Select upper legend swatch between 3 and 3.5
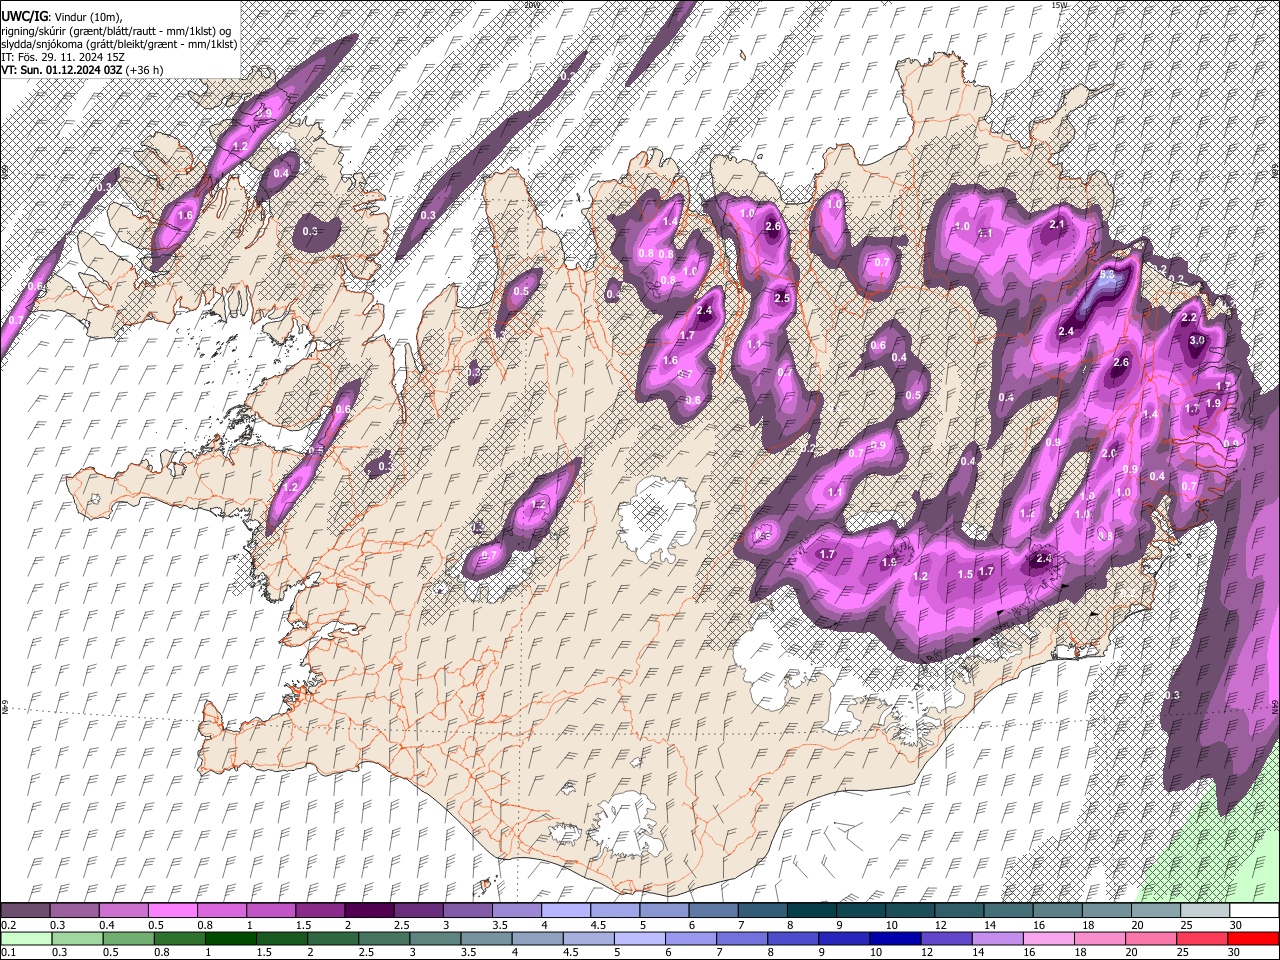This screenshot has width=1280, height=960. click(x=467, y=910)
